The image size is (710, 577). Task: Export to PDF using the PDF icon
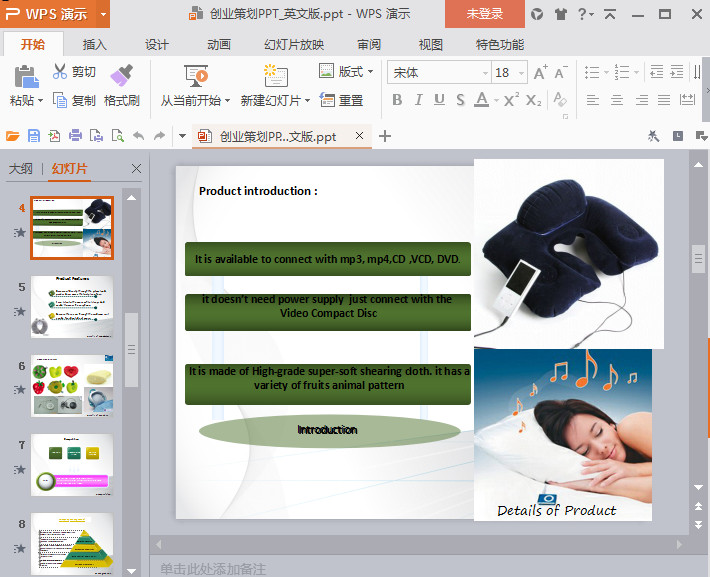pyautogui.click(x=54, y=136)
